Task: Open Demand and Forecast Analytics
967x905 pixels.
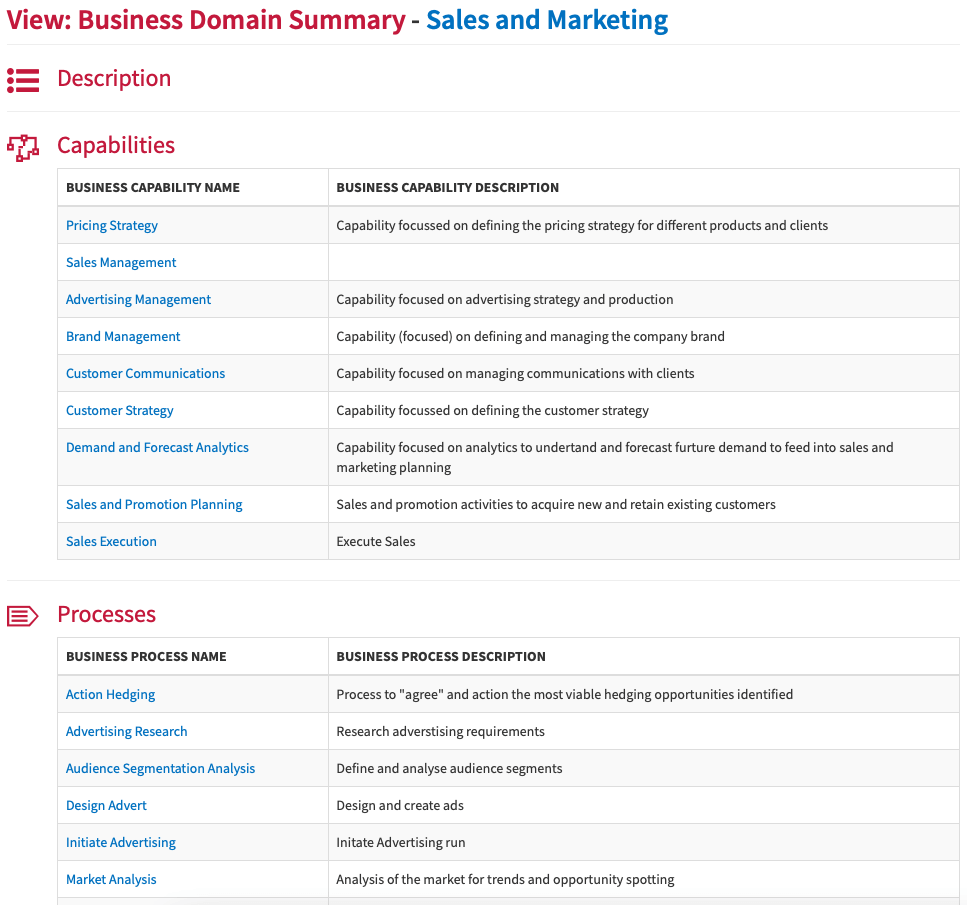Action: tap(157, 447)
